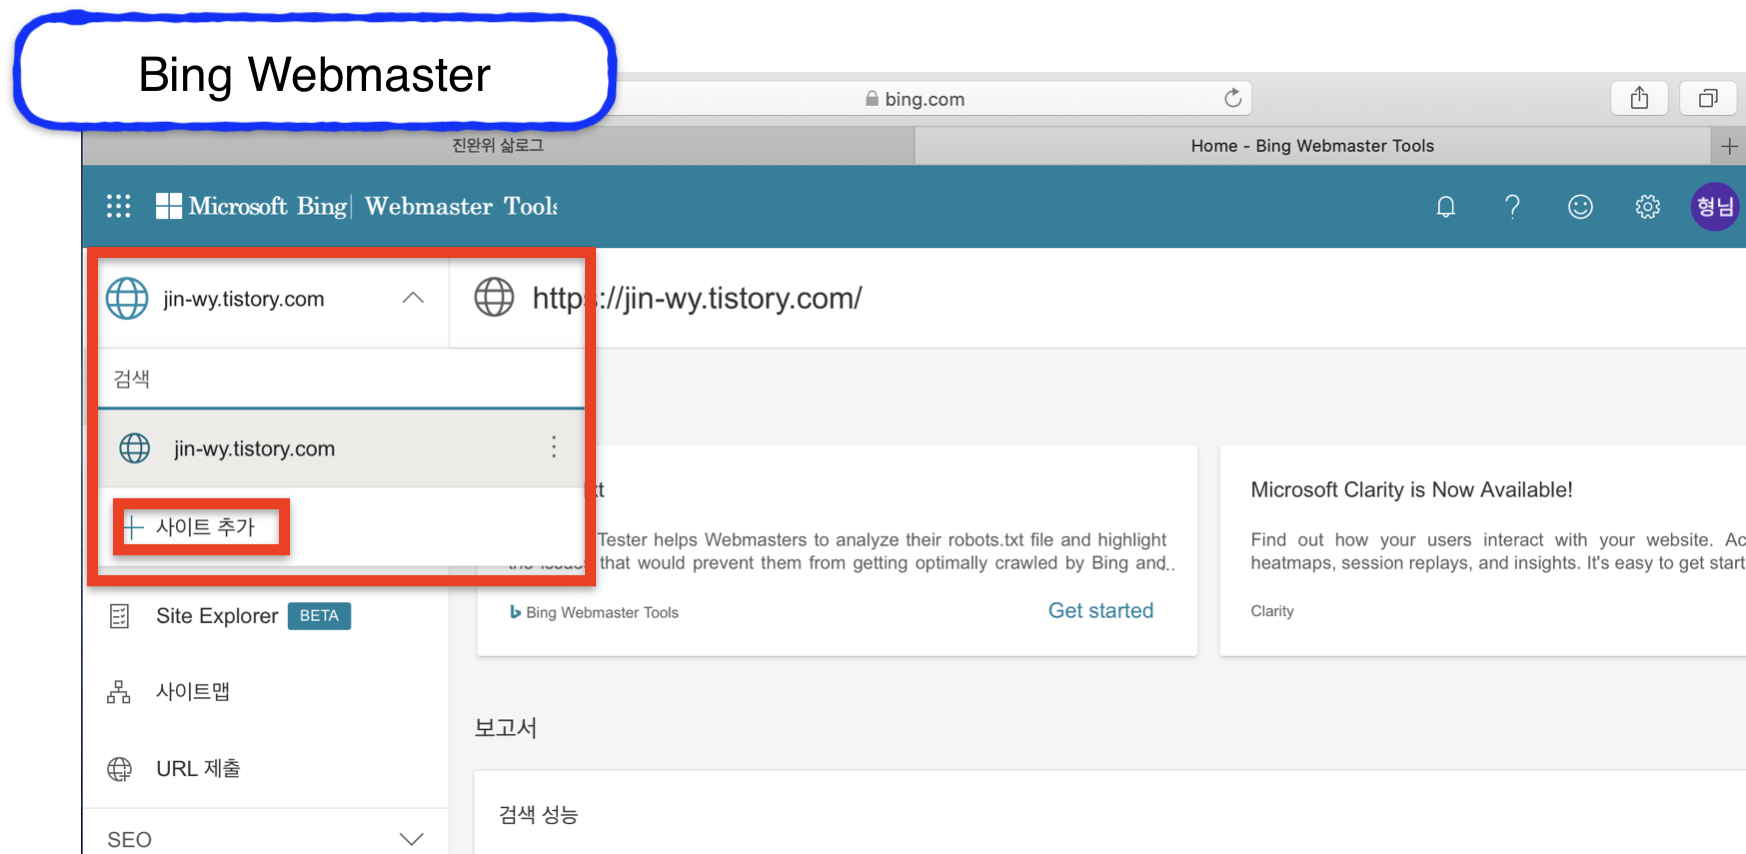Click the URL 제출 globe icon

pos(119,769)
